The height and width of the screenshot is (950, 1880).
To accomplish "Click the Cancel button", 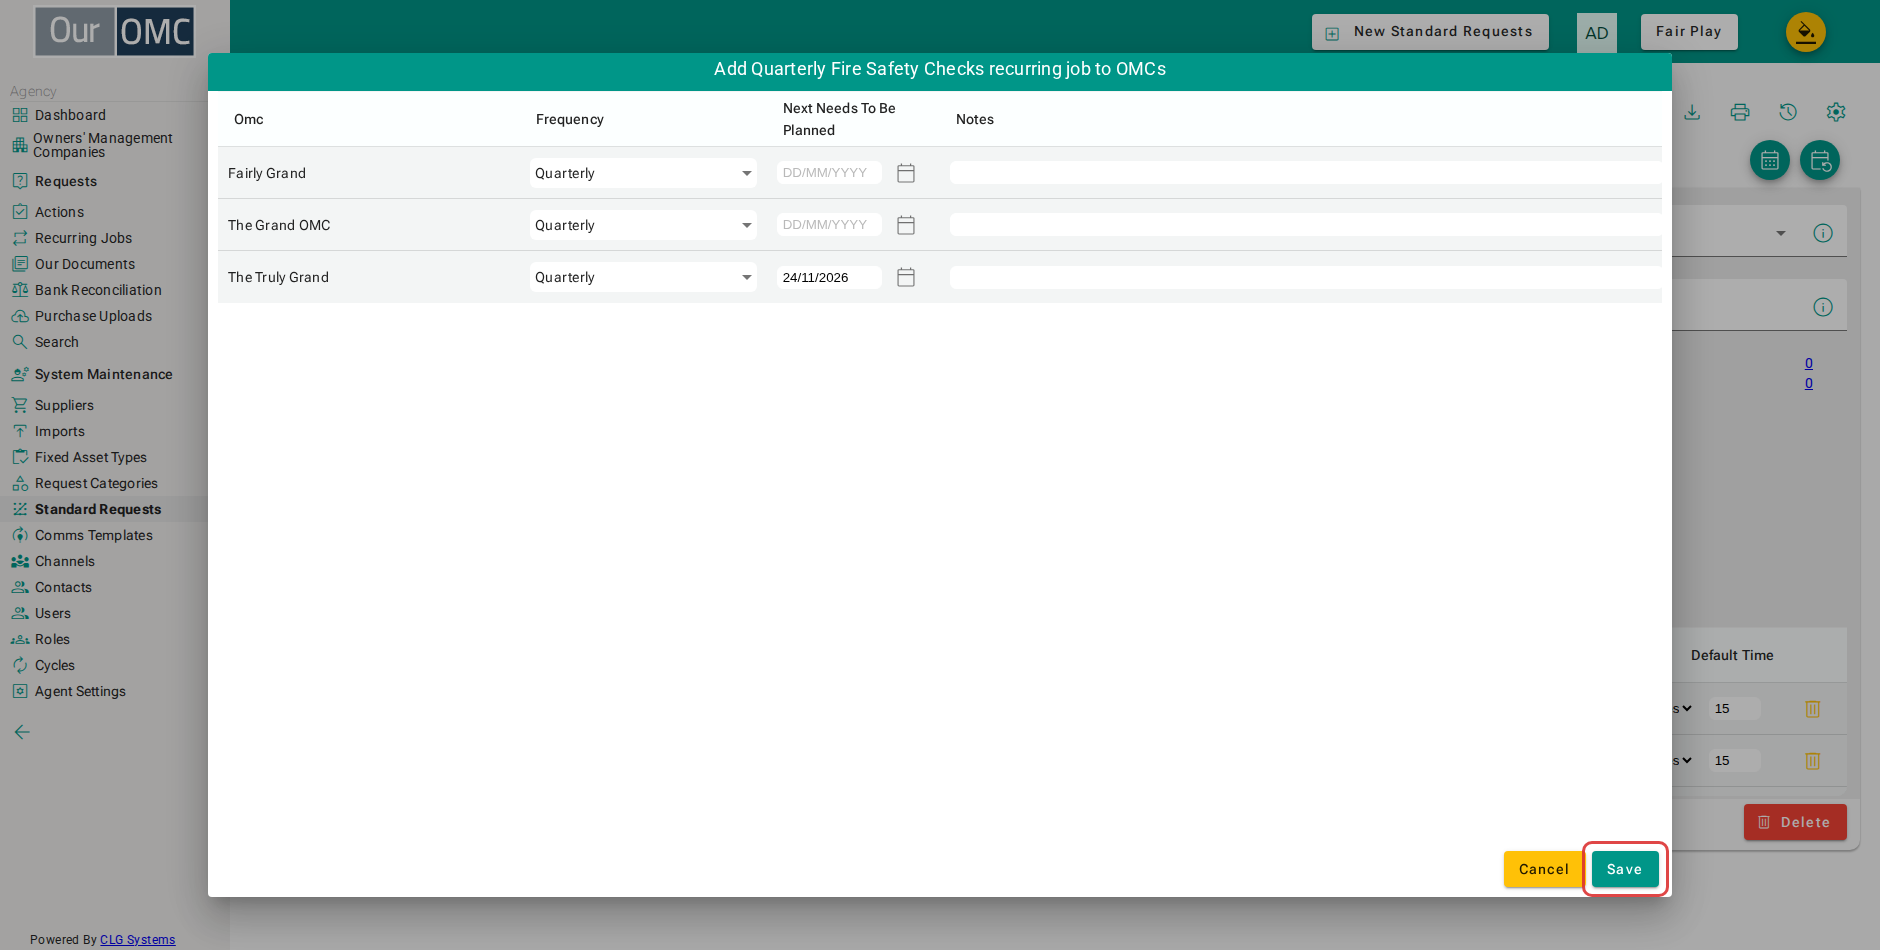I will [1543, 869].
